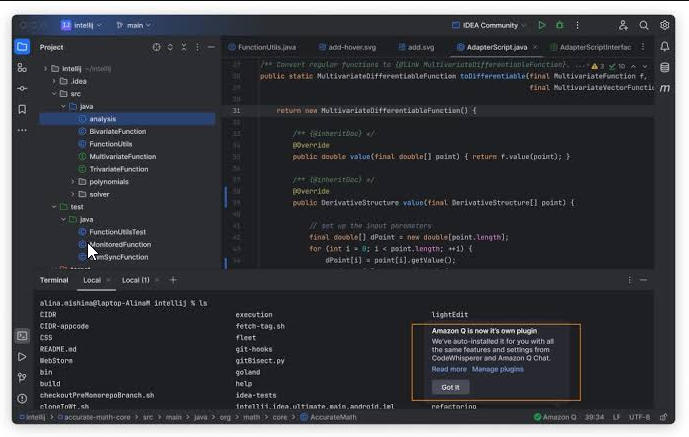Collapse the java folder under src
The image size is (689, 437).
[63, 106]
